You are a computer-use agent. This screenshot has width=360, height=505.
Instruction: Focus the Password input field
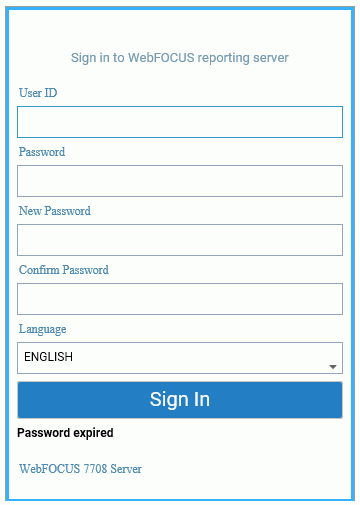[180, 181]
